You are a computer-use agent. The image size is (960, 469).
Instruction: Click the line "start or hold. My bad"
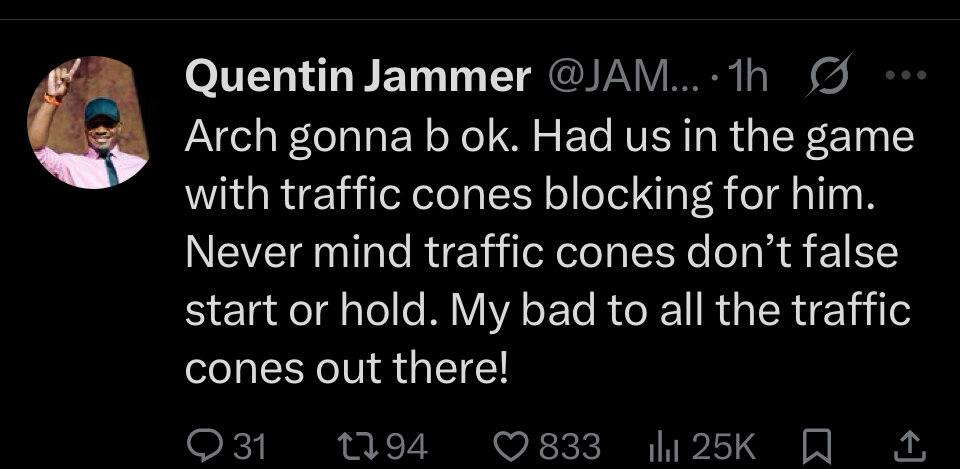point(547,311)
